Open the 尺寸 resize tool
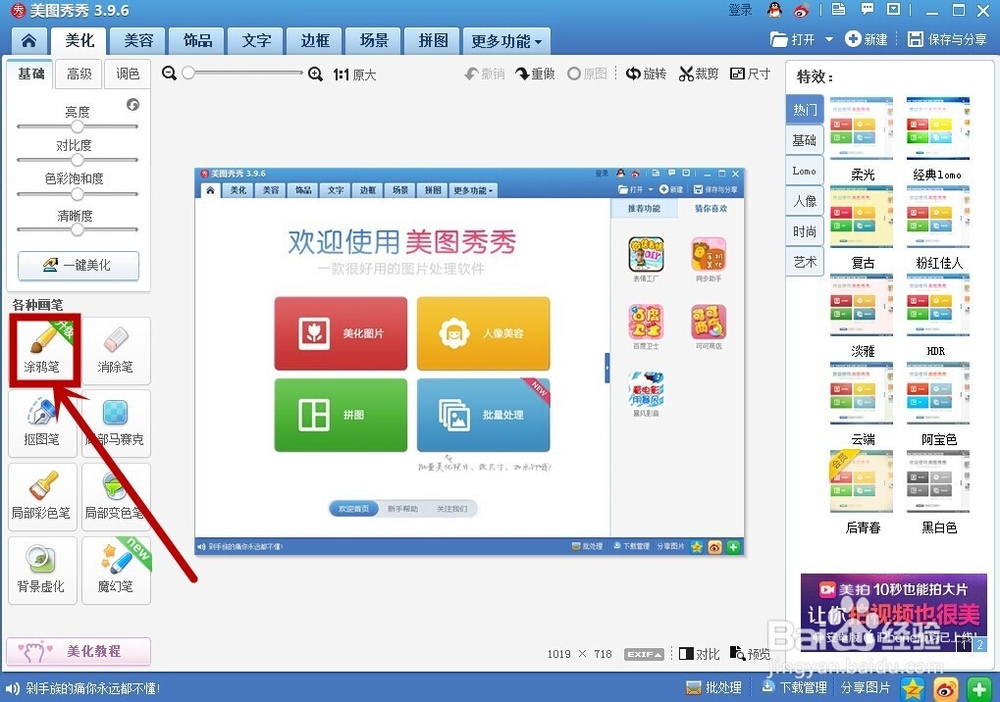 coord(750,74)
